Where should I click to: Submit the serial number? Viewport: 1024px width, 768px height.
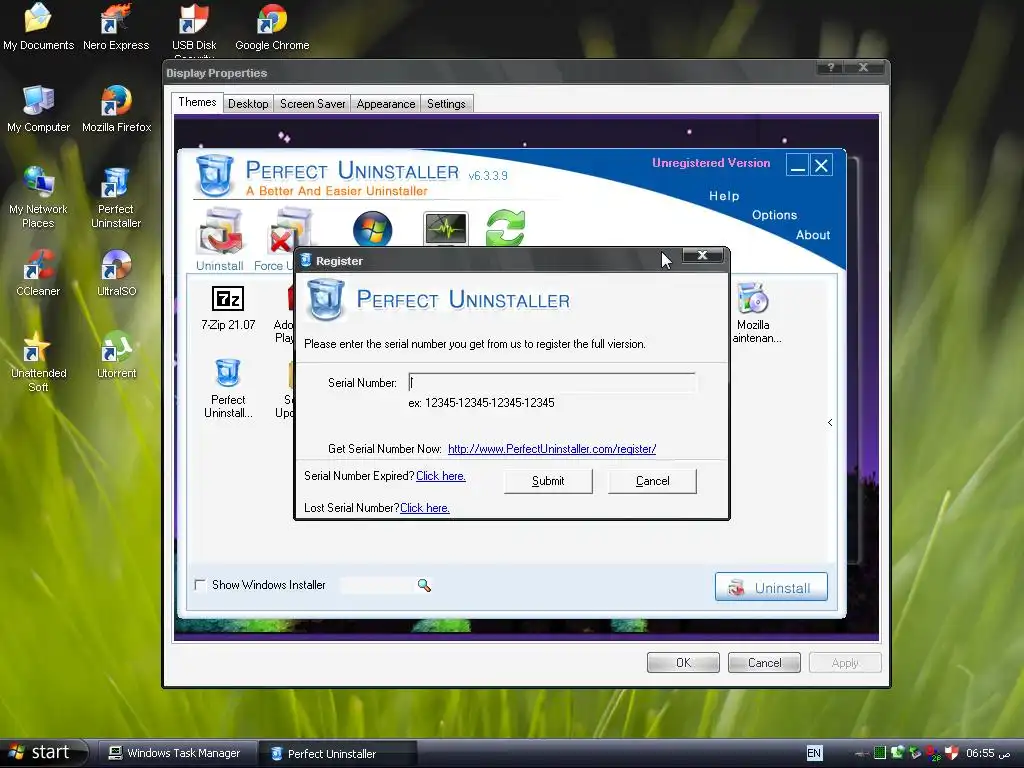(548, 481)
